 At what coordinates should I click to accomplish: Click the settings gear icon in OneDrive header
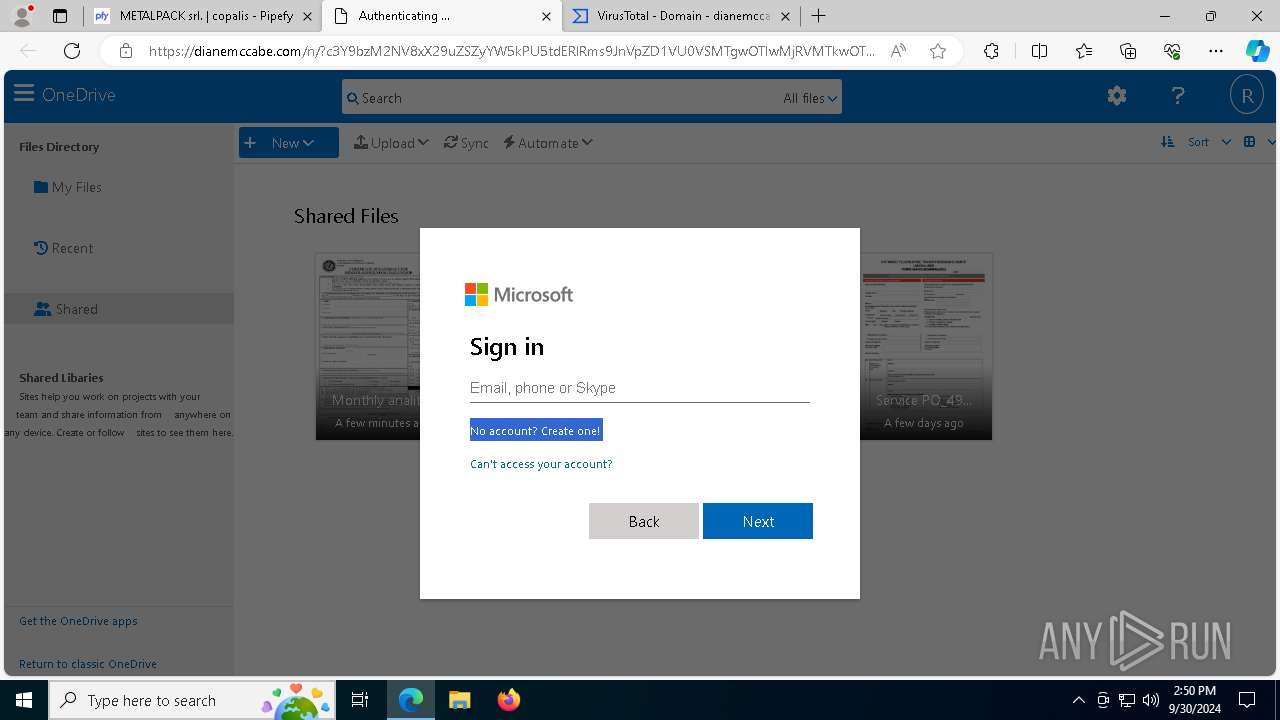click(x=1117, y=96)
